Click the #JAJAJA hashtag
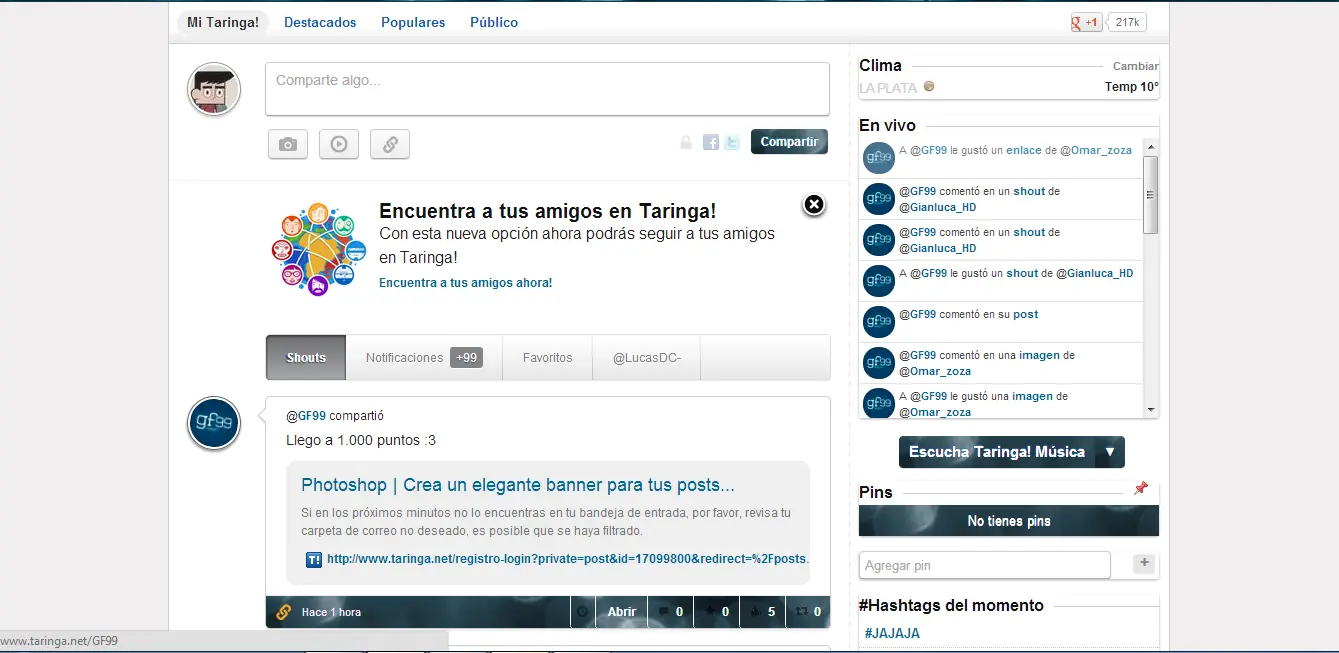The width and height of the screenshot is (1339, 653). pos(892,633)
